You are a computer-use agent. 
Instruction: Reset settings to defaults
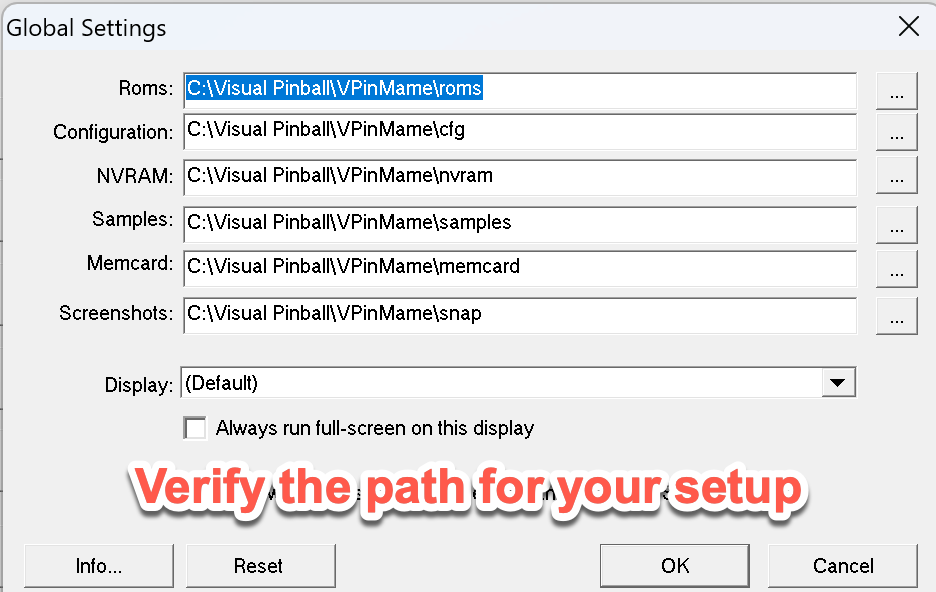pyautogui.click(x=260, y=565)
